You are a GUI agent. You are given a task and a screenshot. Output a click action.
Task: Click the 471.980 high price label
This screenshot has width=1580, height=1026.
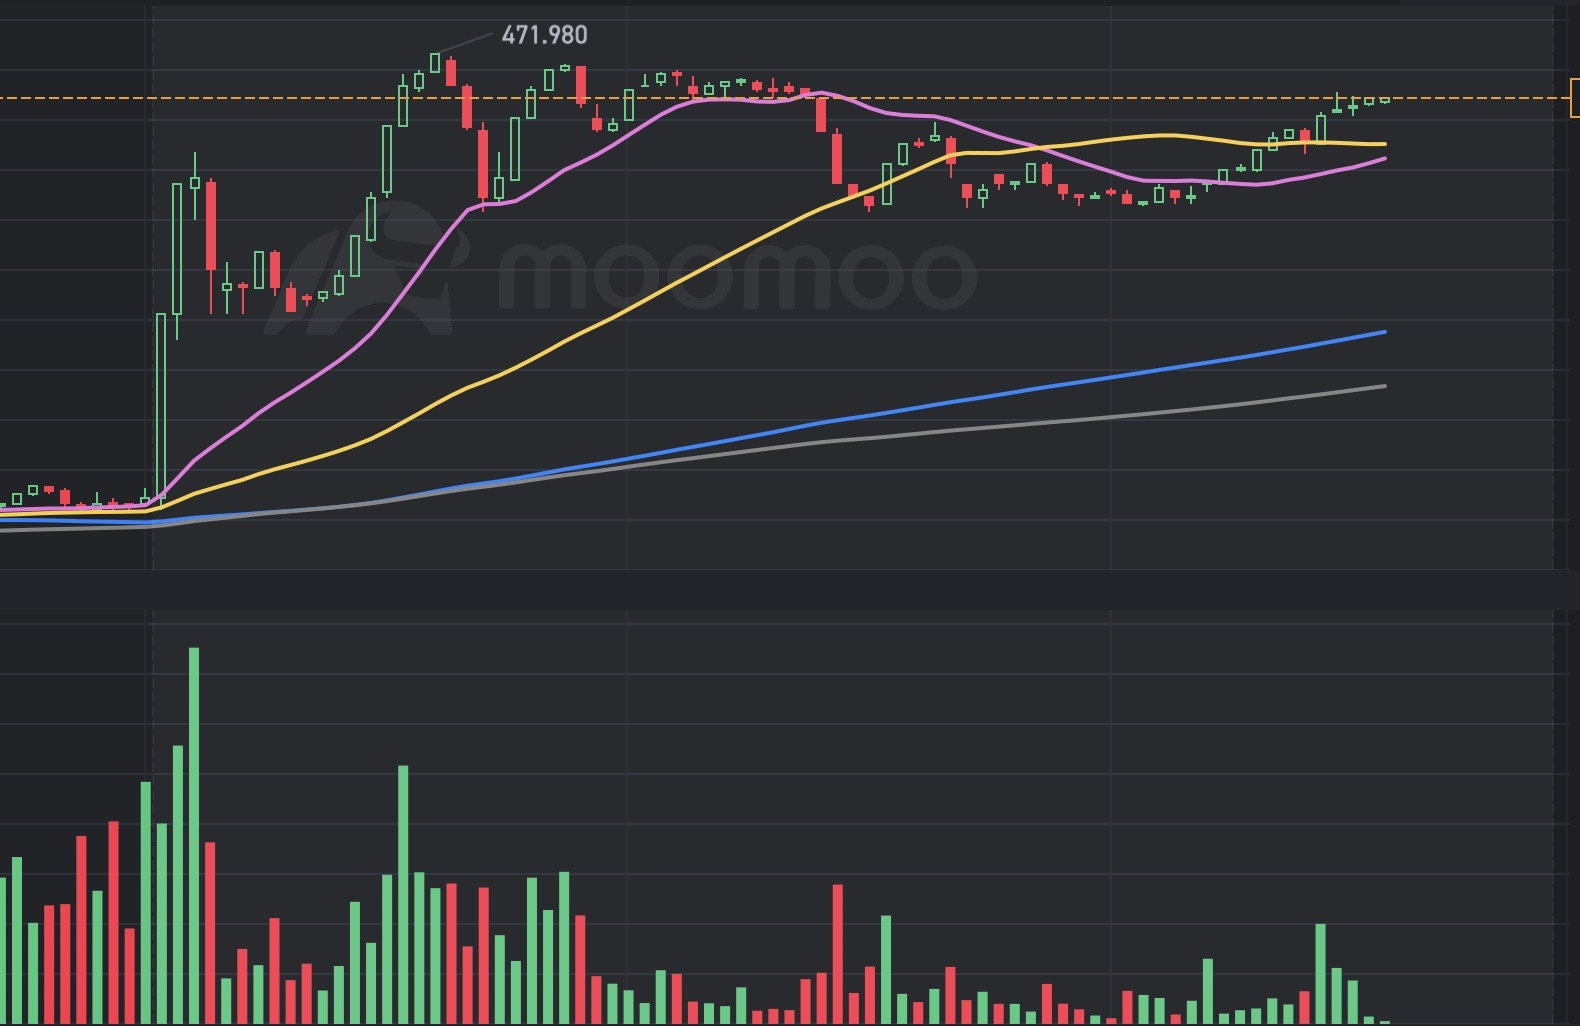(544, 35)
